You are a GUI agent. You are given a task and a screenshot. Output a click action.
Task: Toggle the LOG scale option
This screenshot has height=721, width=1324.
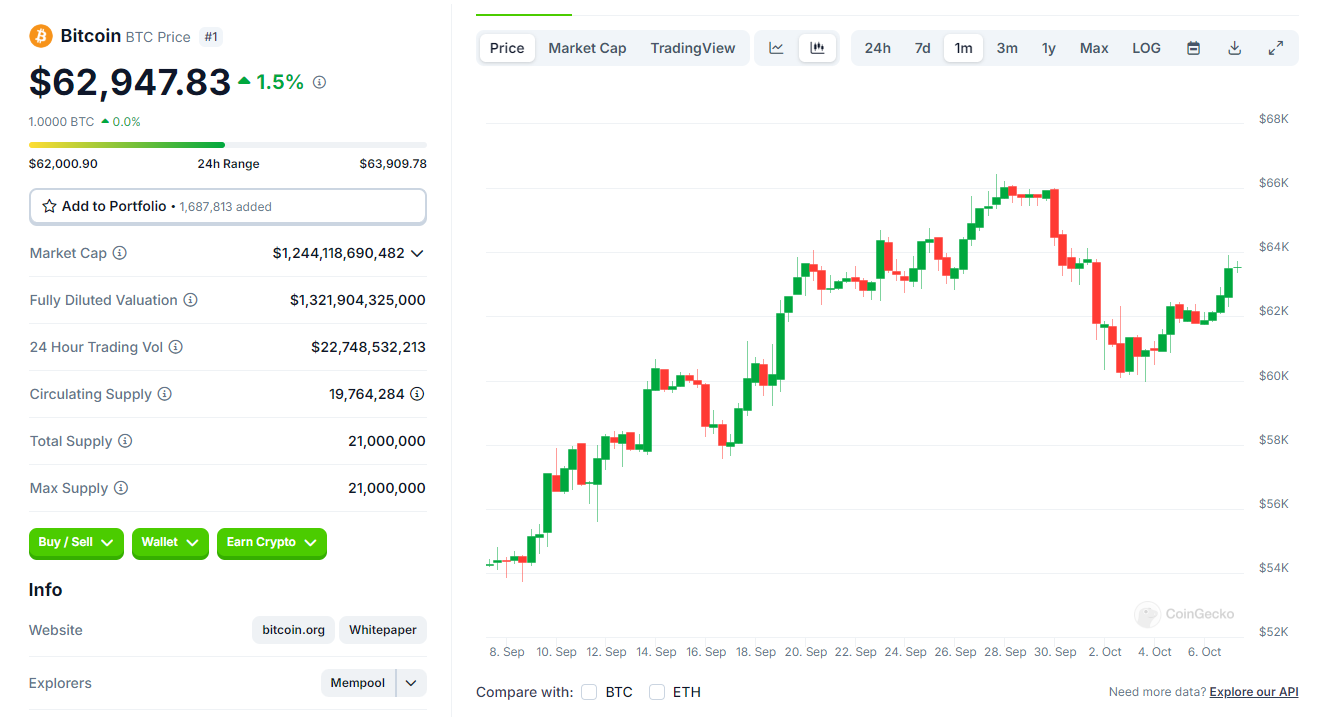(1146, 48)
